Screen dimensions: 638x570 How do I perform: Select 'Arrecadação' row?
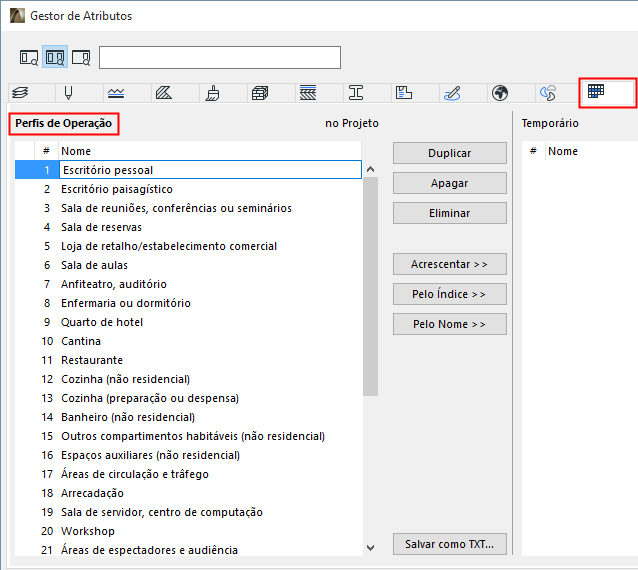tap(188, 493)
